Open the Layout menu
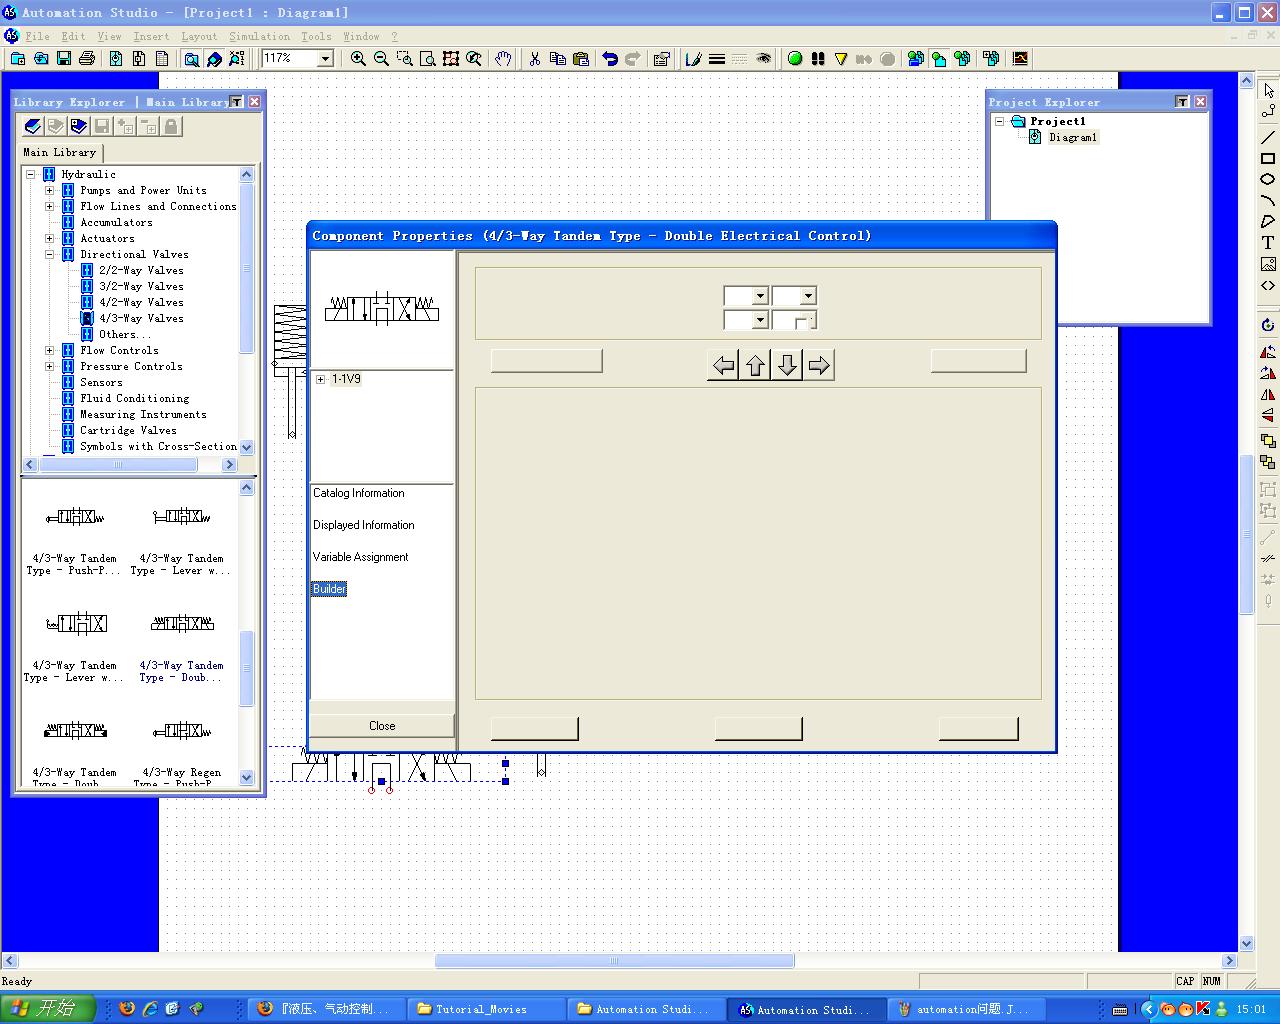The height and width of the screenshot is (1024, 1280). (x=199, y=36)
